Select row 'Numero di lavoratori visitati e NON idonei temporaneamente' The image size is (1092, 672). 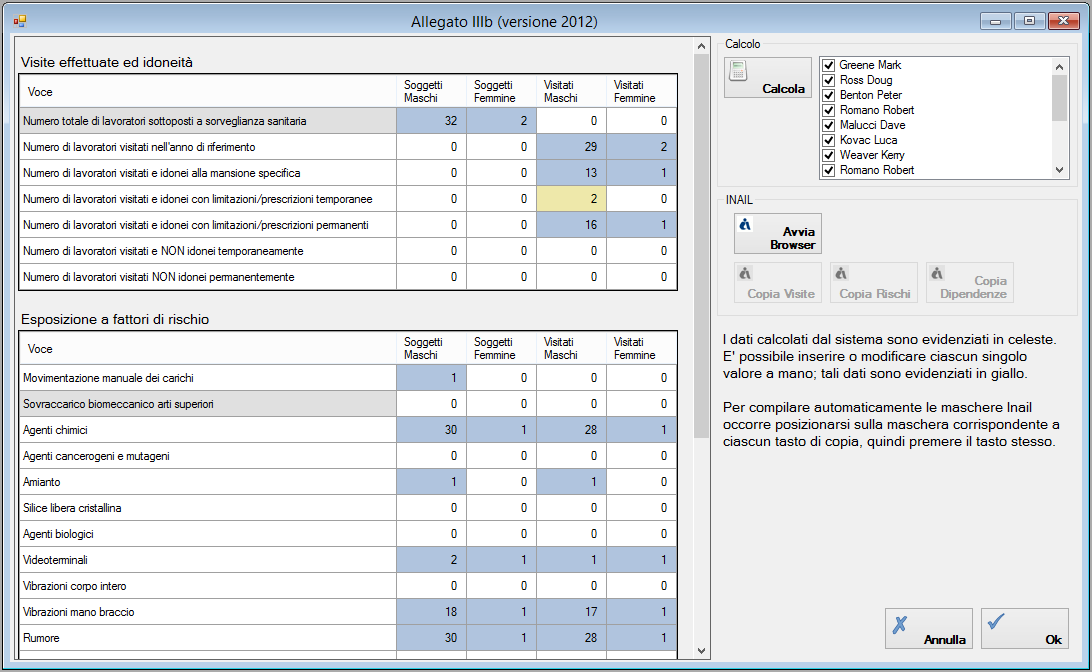[348, 251]
